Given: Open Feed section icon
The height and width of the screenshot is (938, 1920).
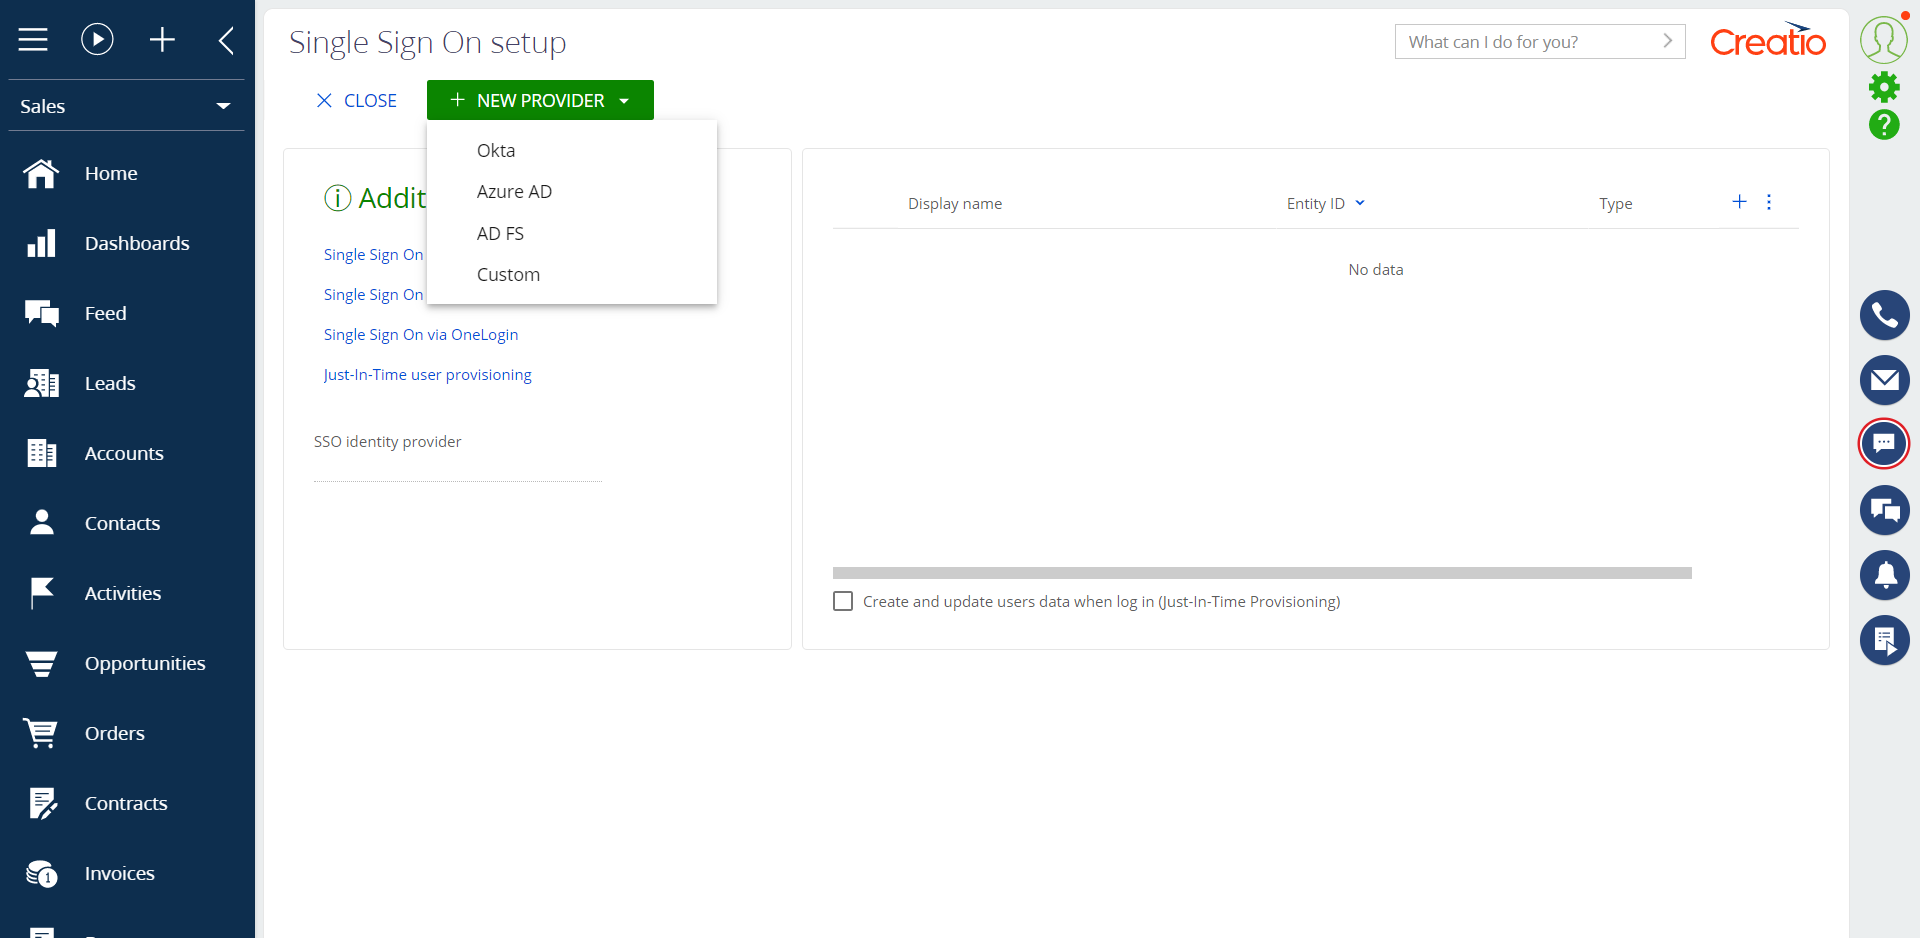Looking at the screenshot, I should (x=41, y=313).
